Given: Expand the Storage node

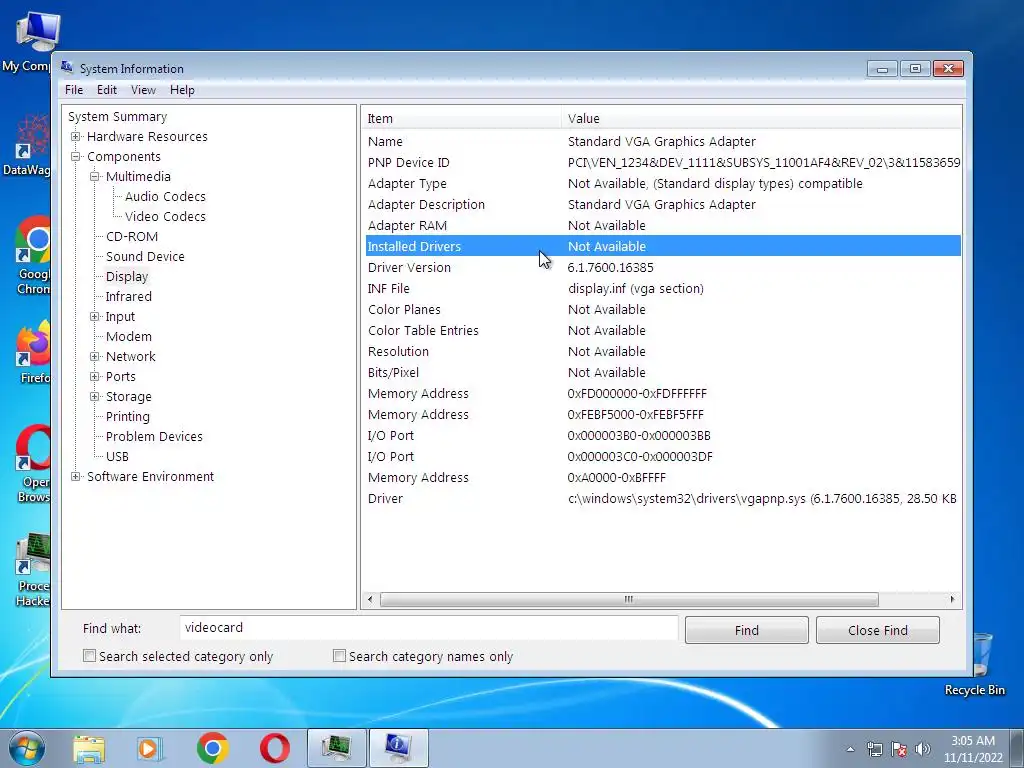Looking at the screenshot, I should point(95,396).
